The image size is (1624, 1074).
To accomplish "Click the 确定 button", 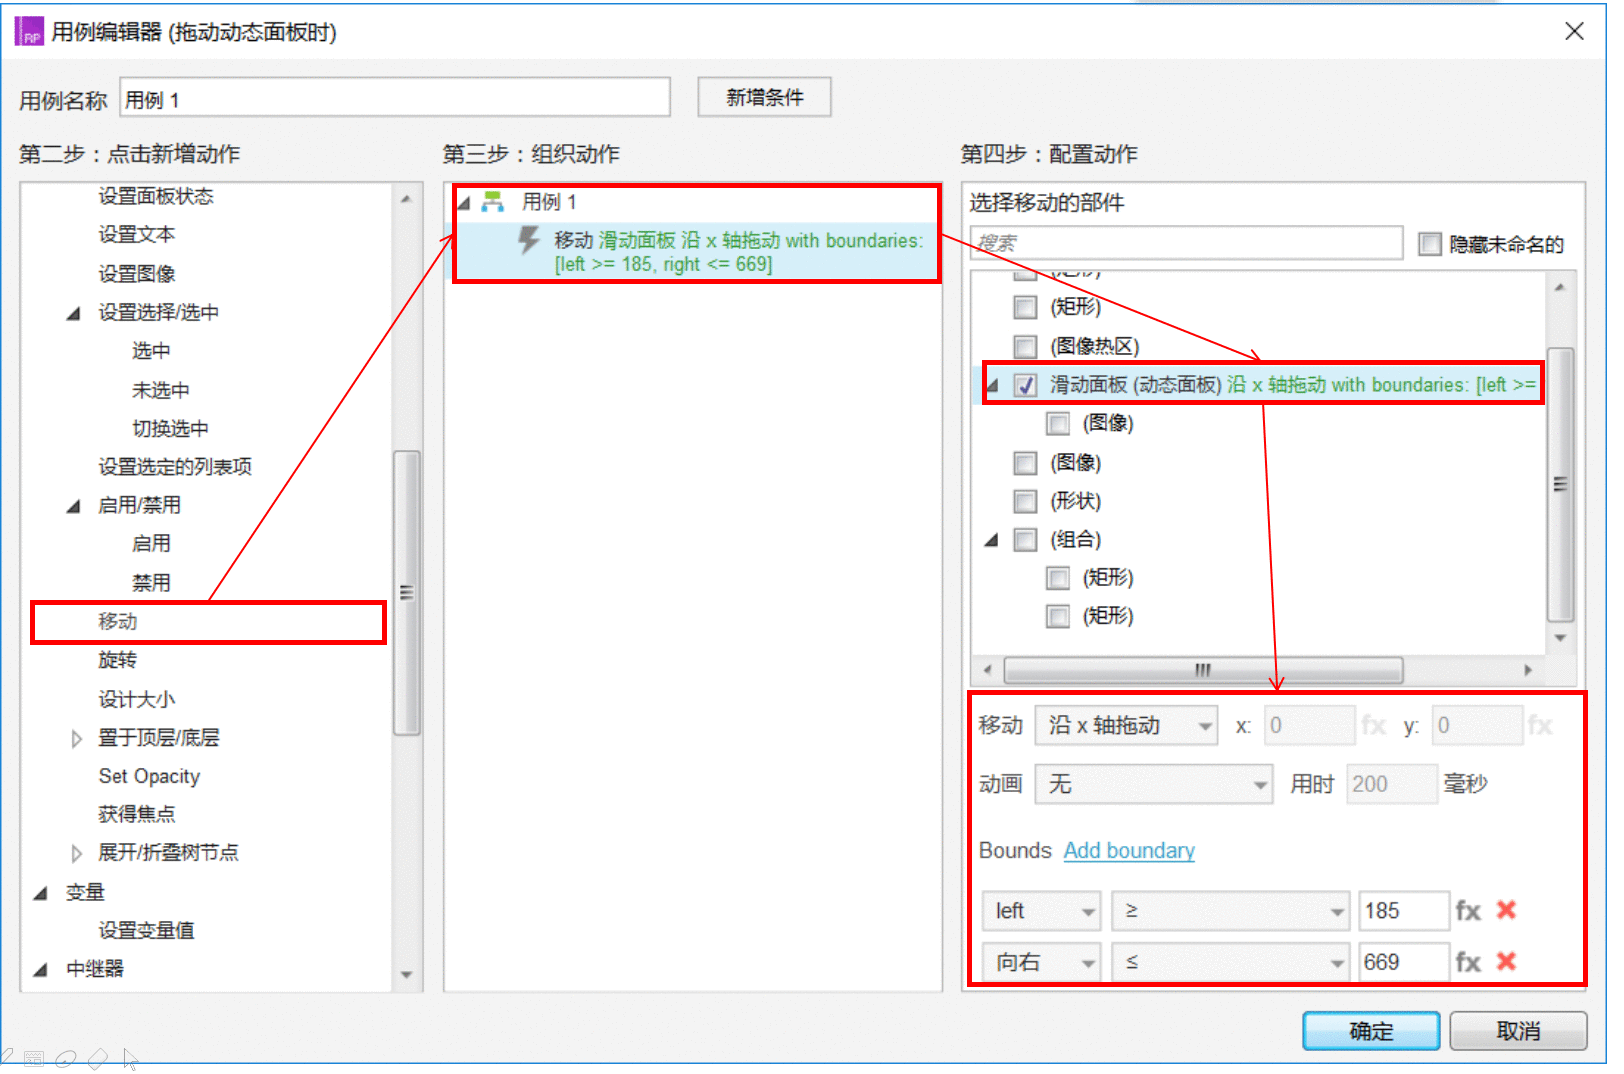I will tap(1371, 1031).
